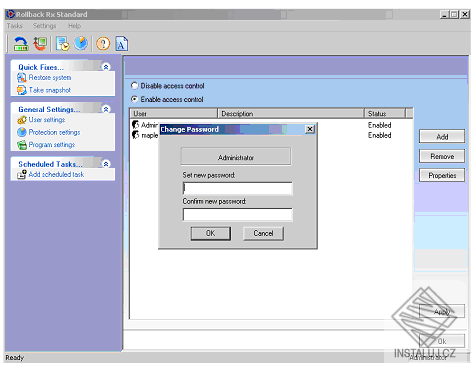The height and width of the screenshot is (380, 475).
Task: Open the Settings menu
Action: click(44, 26)
